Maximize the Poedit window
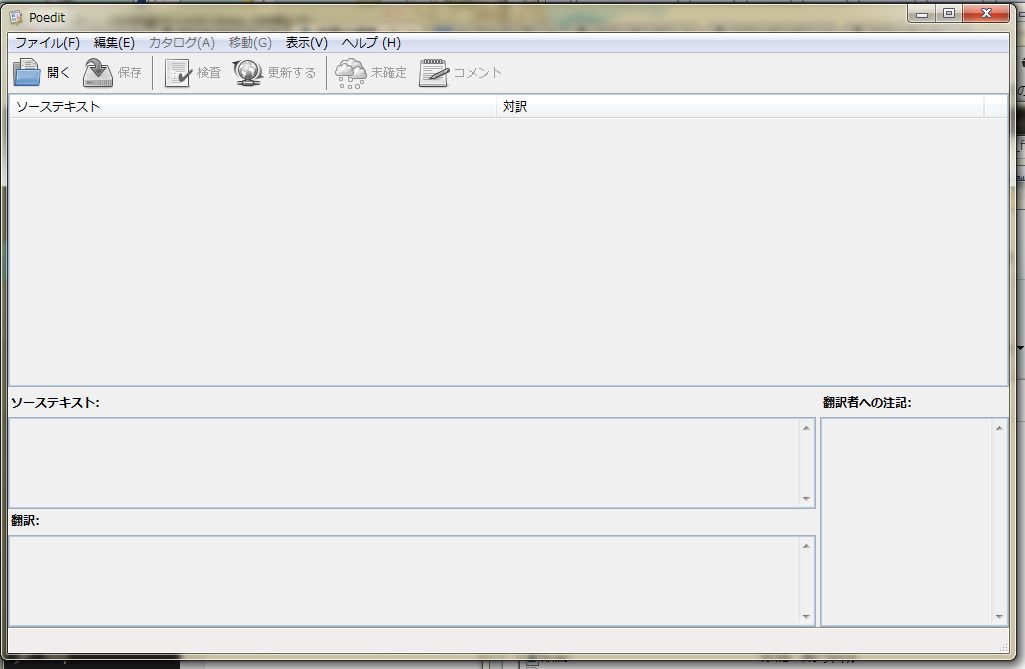This screenshot has height=669, width=1025. pos(949,13)
